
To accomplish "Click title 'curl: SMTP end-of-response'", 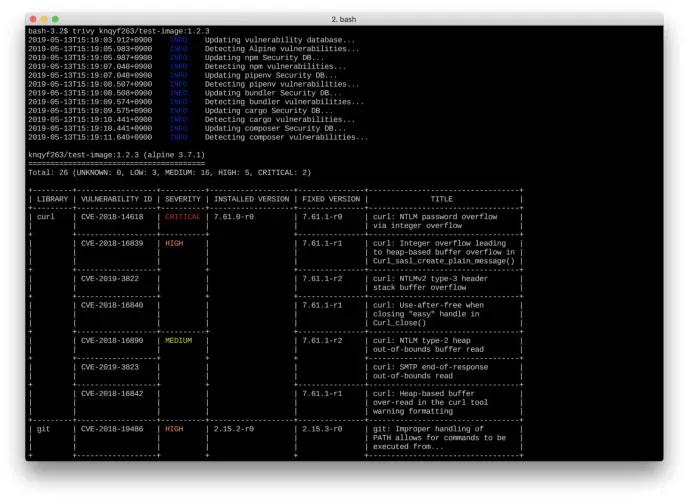I will pos(431,367).
